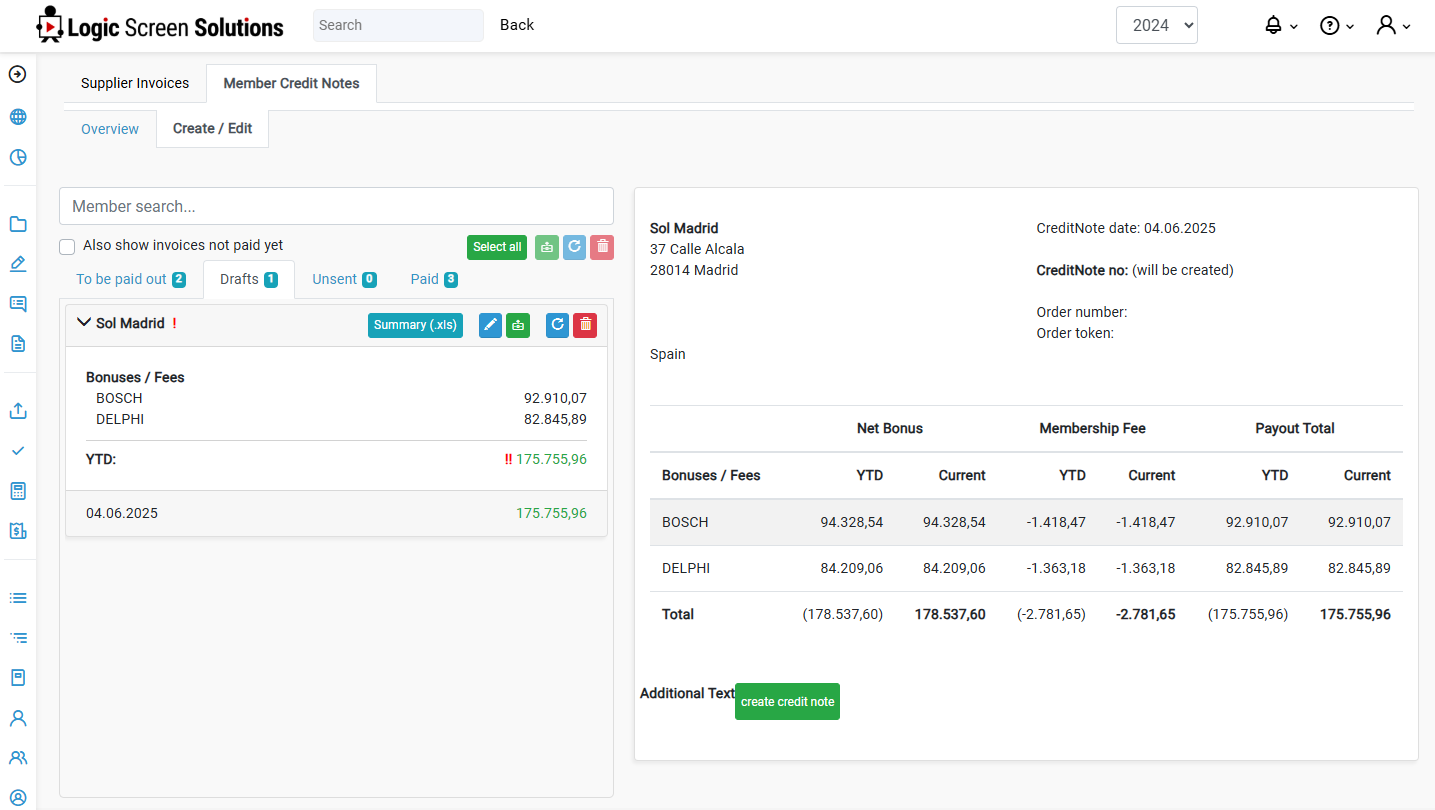
Task: Click the 'create credit note' button
Action: 787,702
